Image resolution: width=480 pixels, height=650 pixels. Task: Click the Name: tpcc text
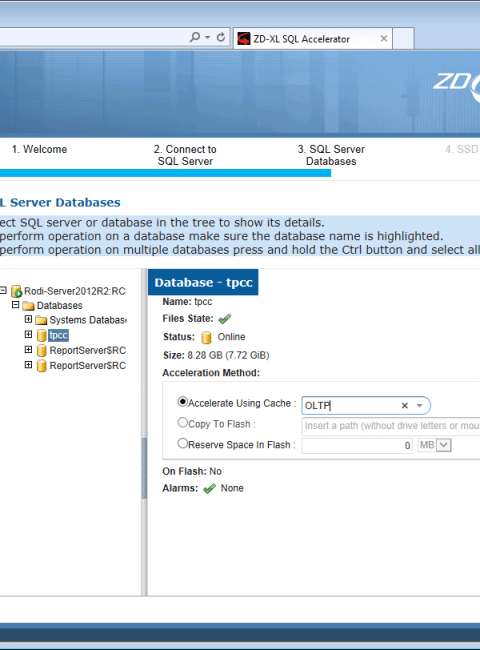(x=187, y=301)
